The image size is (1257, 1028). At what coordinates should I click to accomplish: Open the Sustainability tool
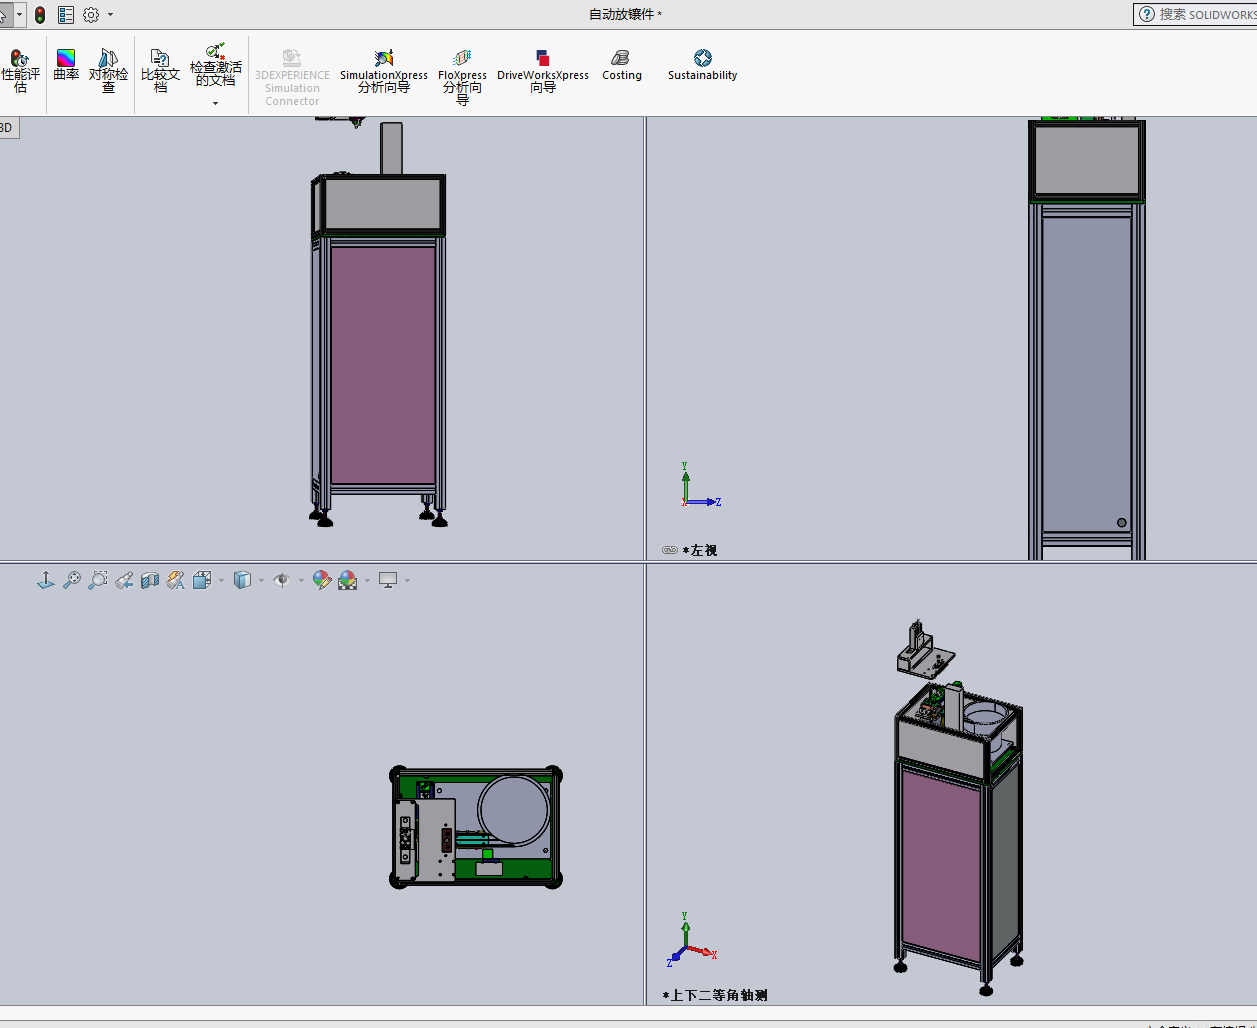tap(702, 66)
